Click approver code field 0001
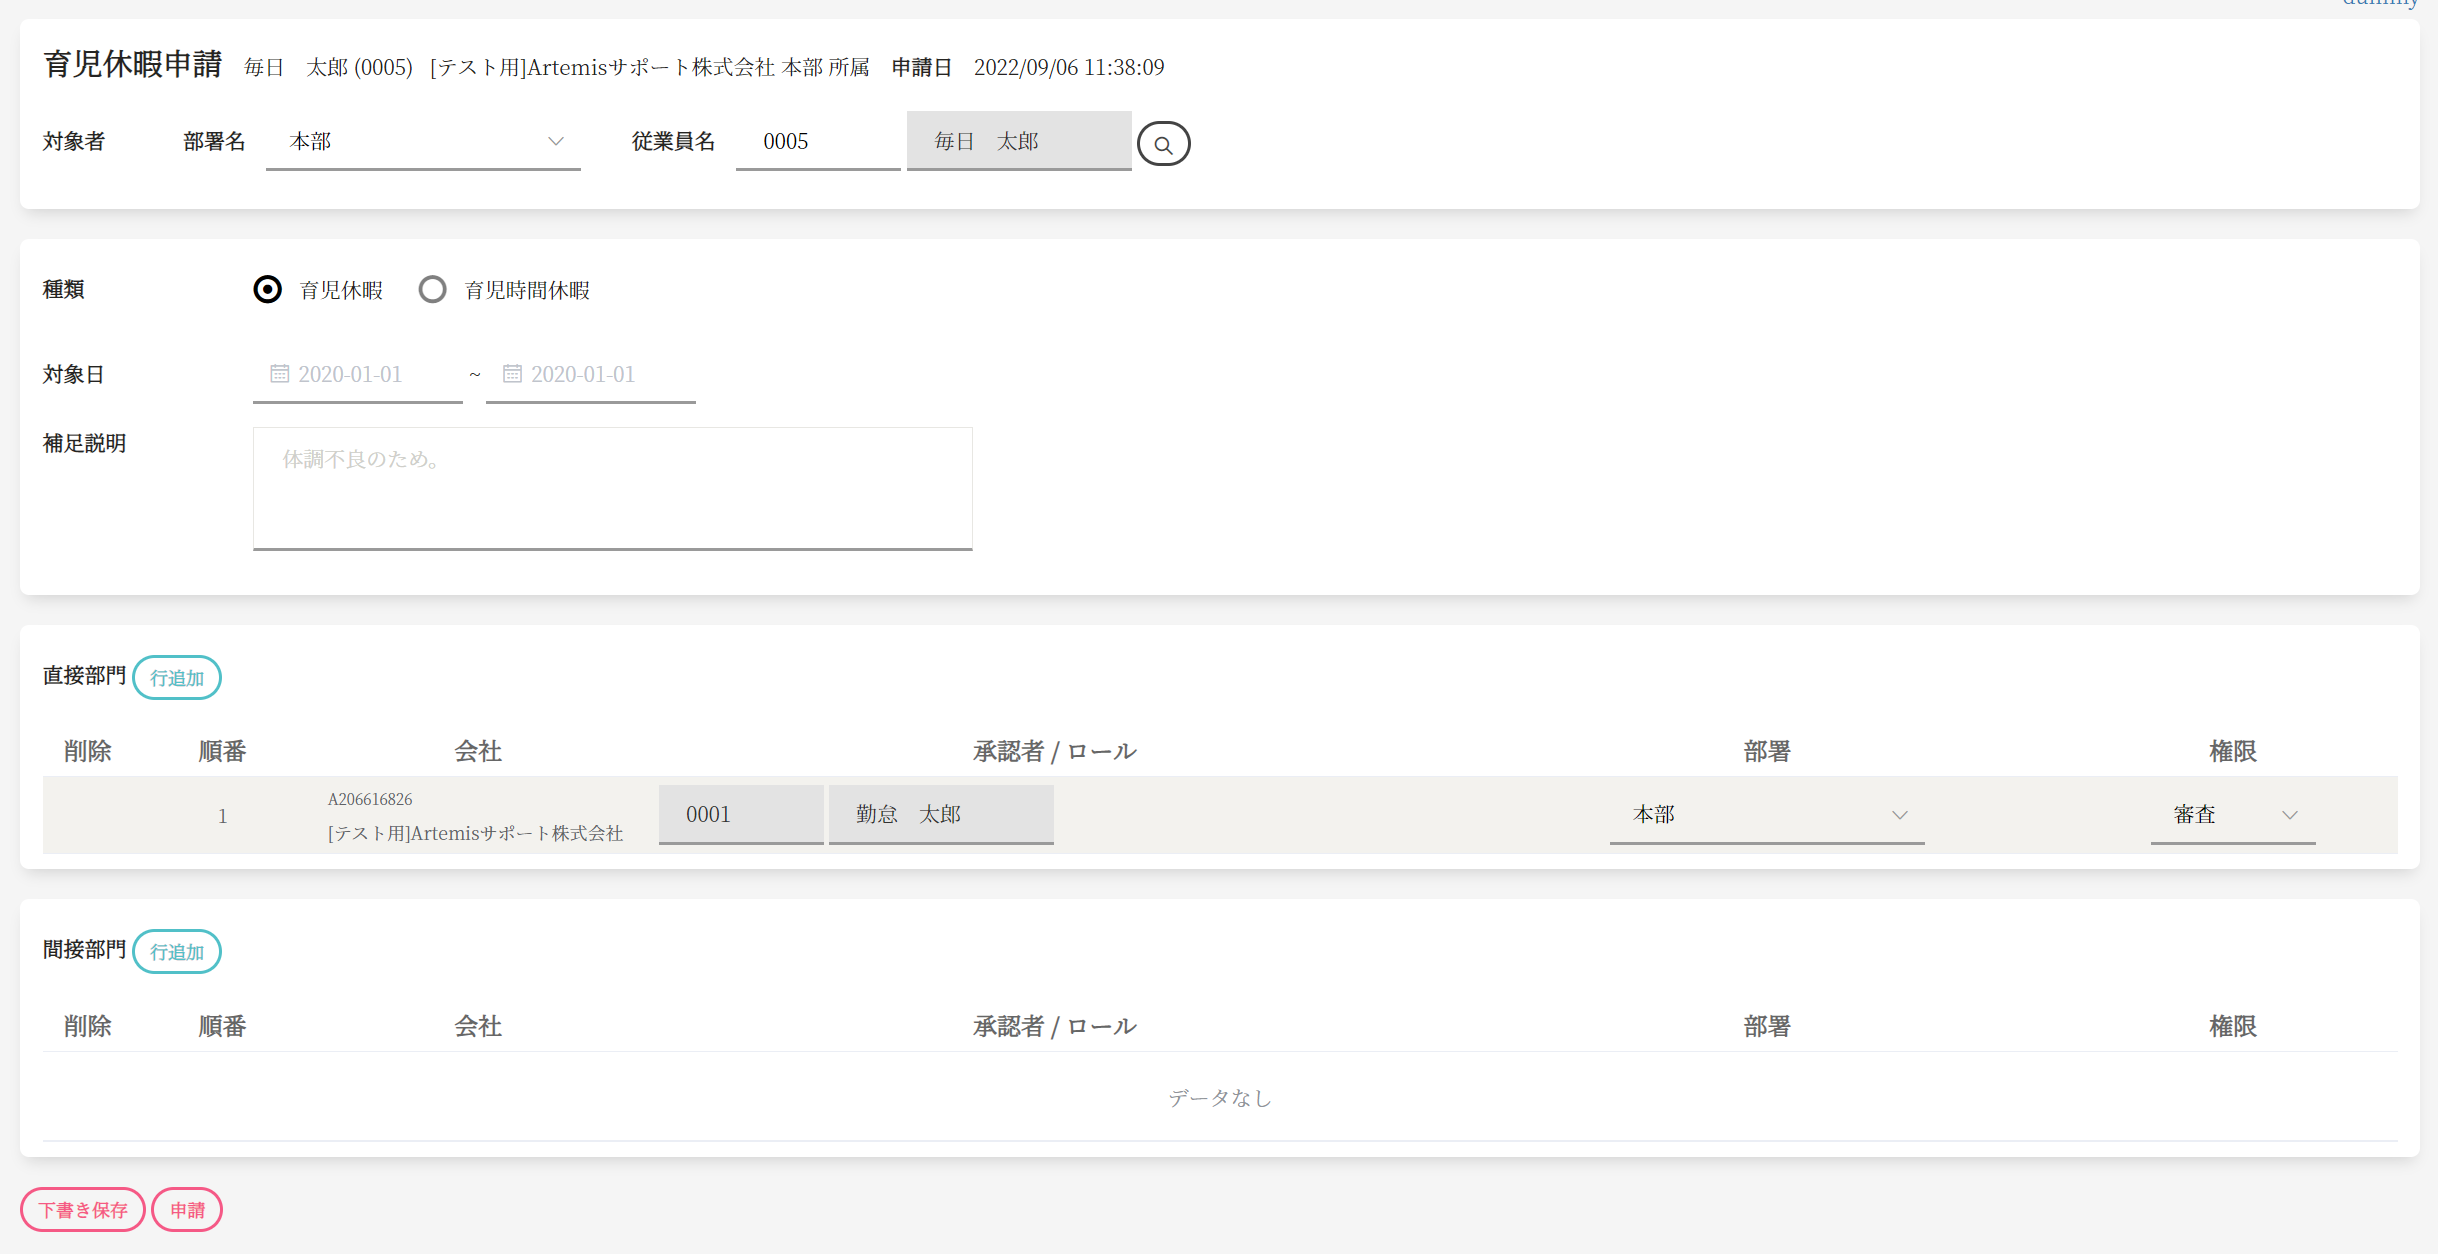 (740, 815)
